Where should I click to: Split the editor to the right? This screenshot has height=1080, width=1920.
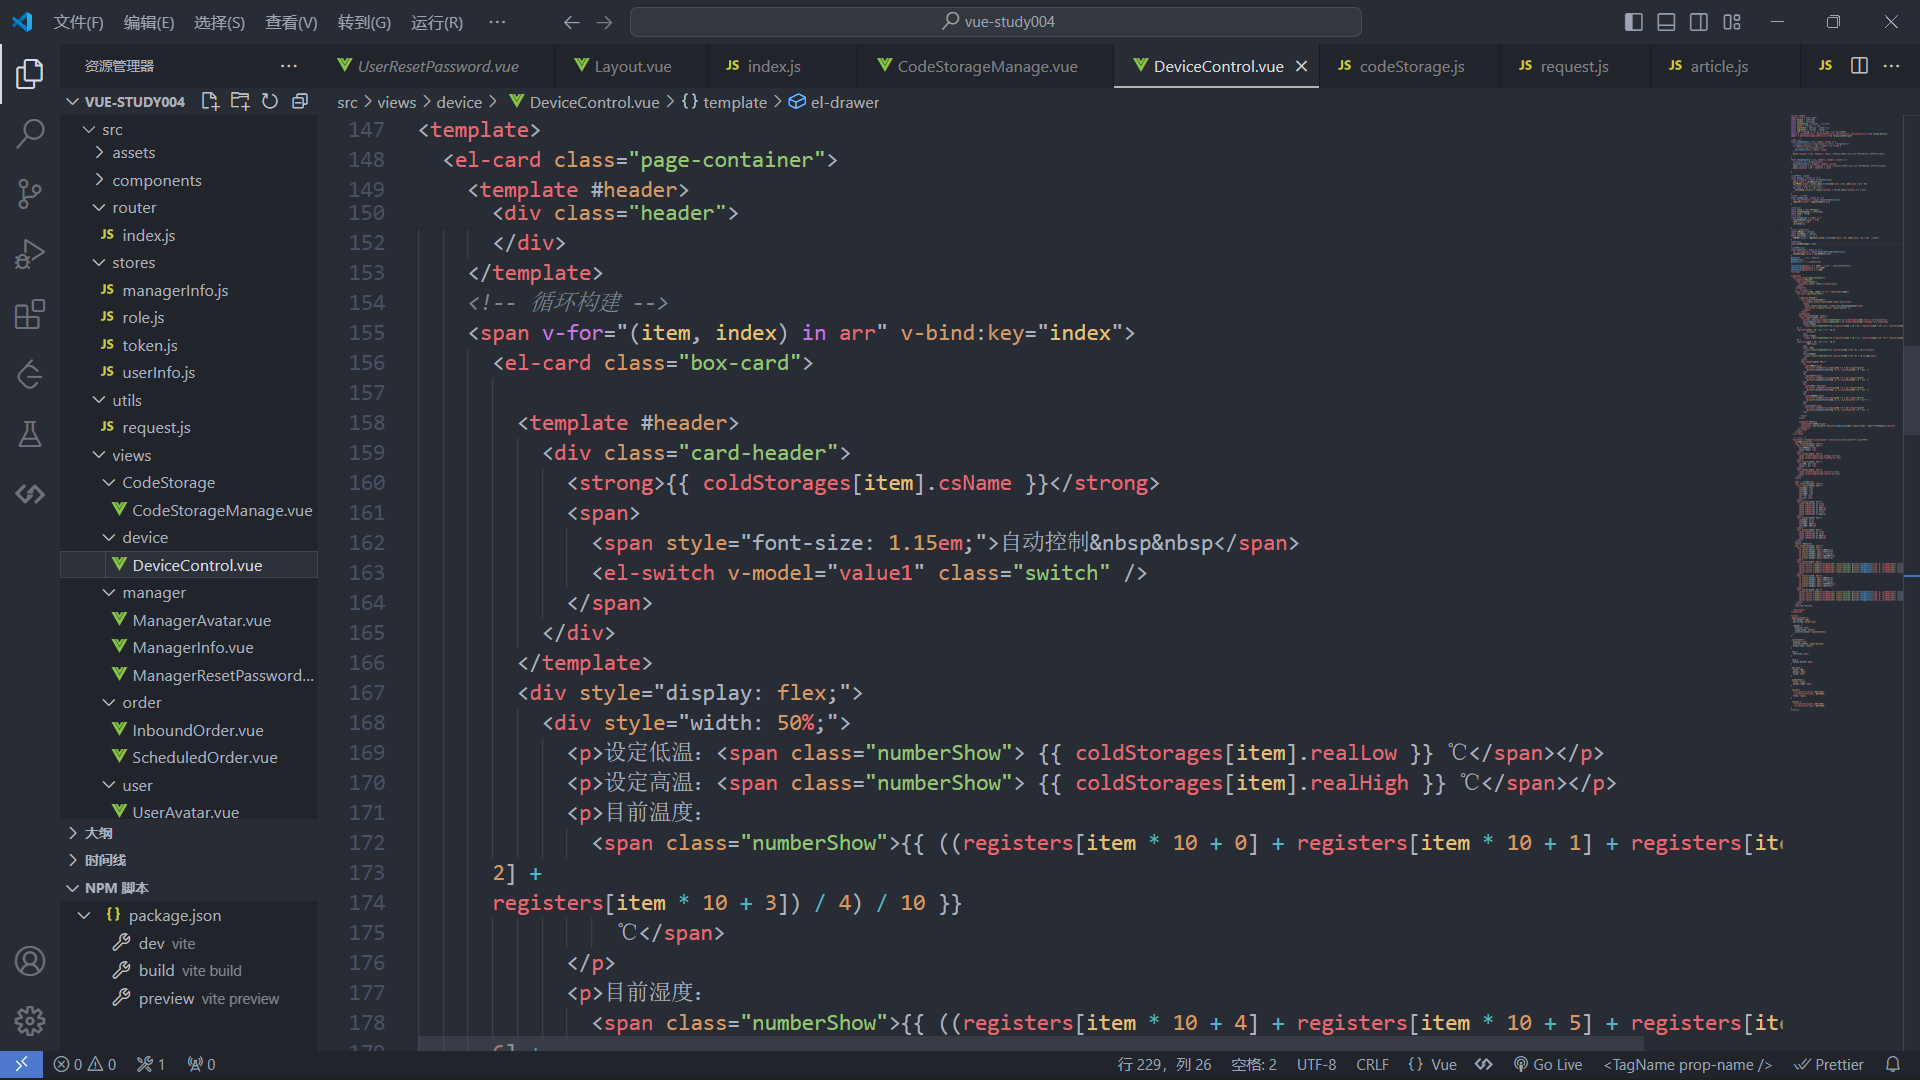[x=1859, y=66]
